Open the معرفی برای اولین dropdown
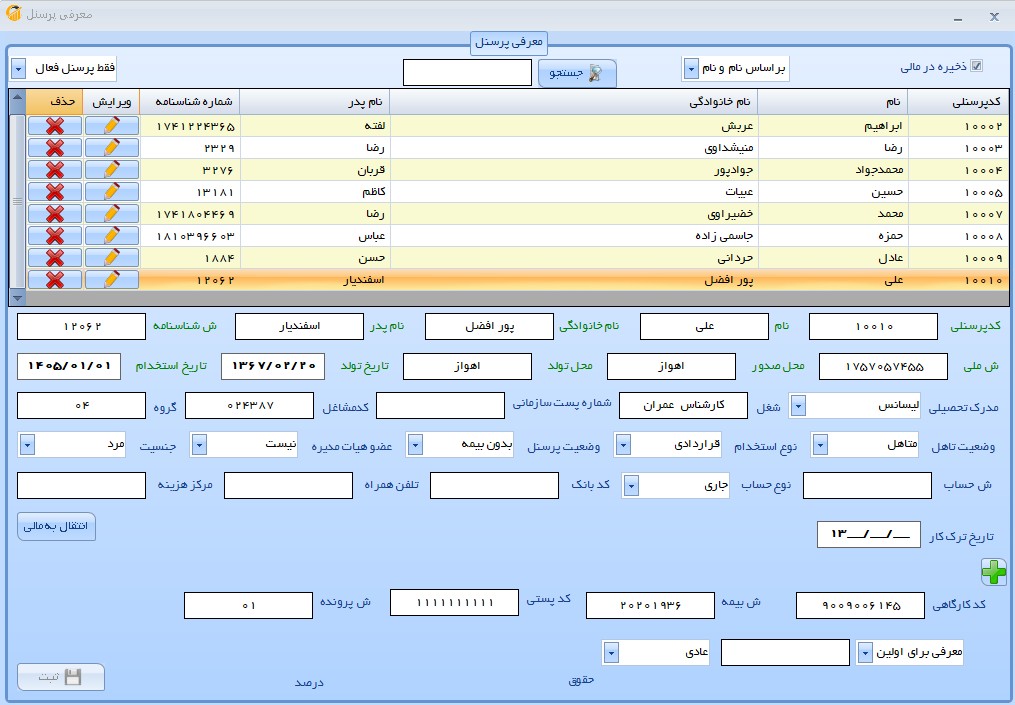The height and width of the screenshot is (705, 1015). tap(865, 653)
